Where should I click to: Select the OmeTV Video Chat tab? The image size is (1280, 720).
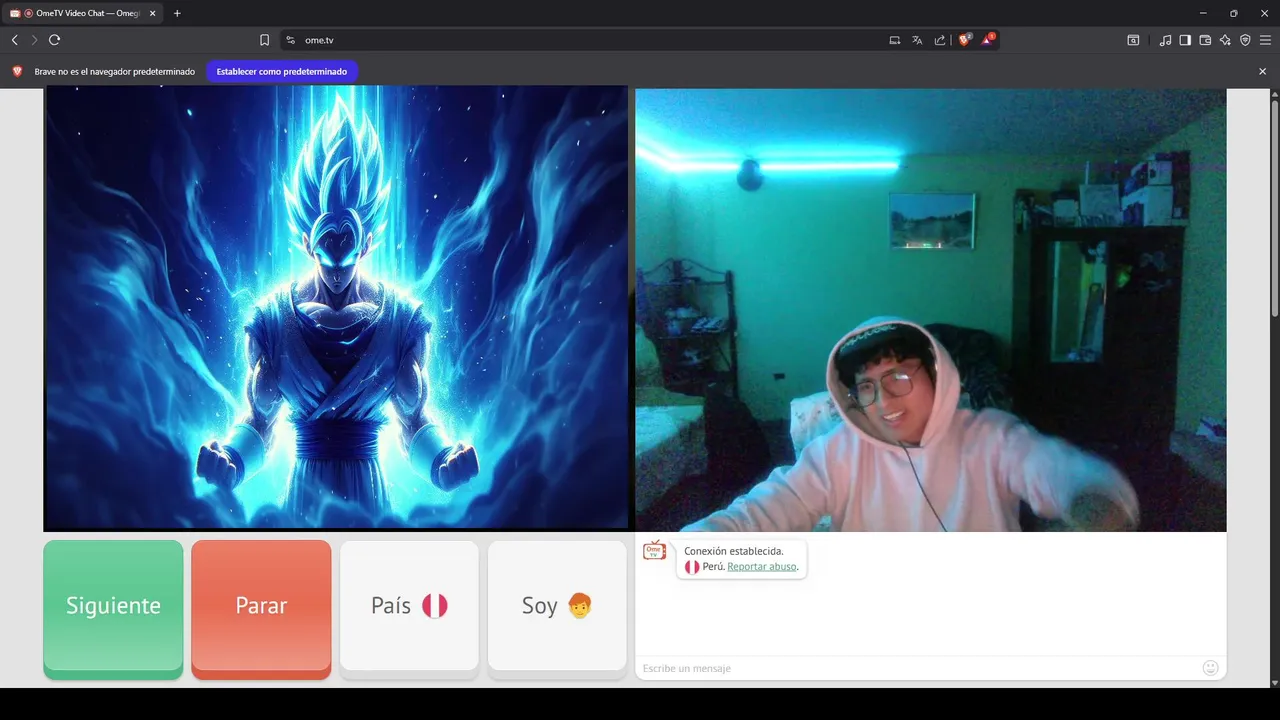click(x=83, y=13)
